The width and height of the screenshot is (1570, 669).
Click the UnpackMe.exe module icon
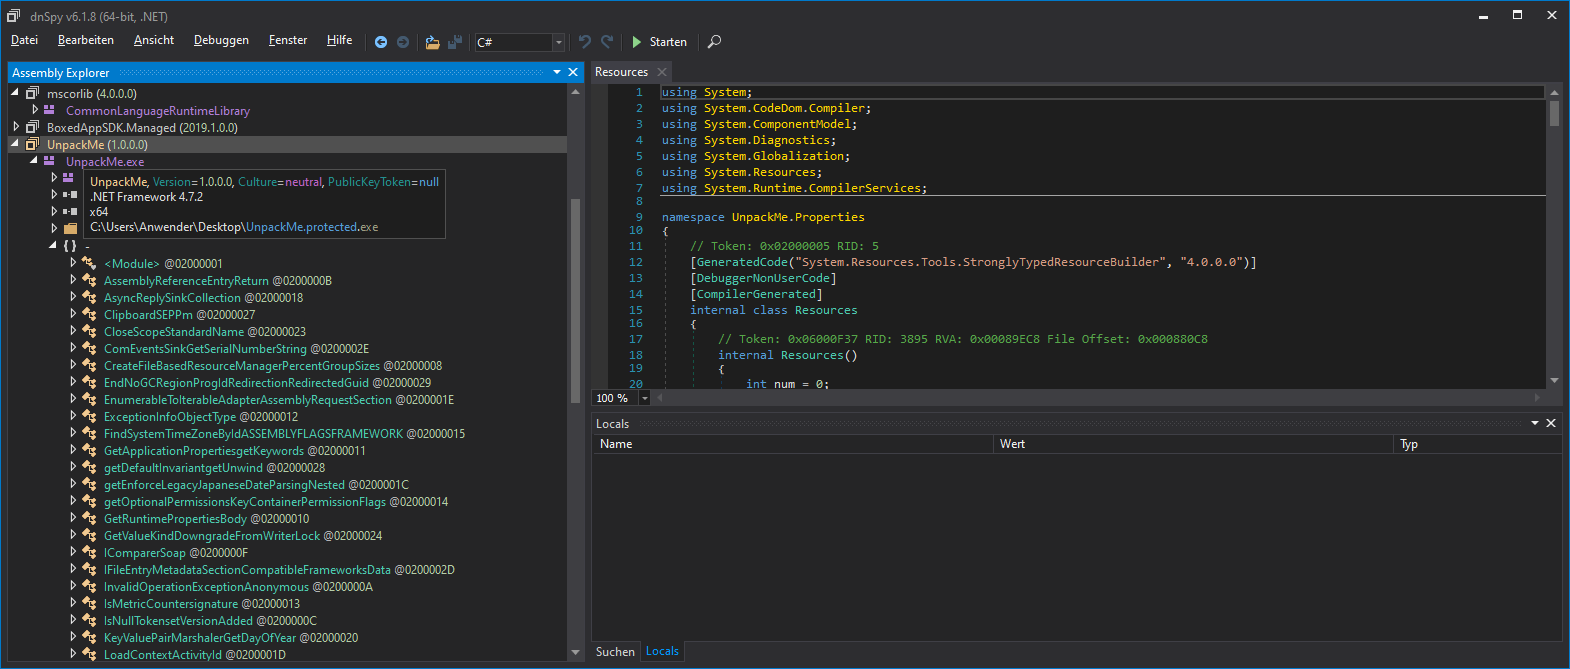(49, 161)
